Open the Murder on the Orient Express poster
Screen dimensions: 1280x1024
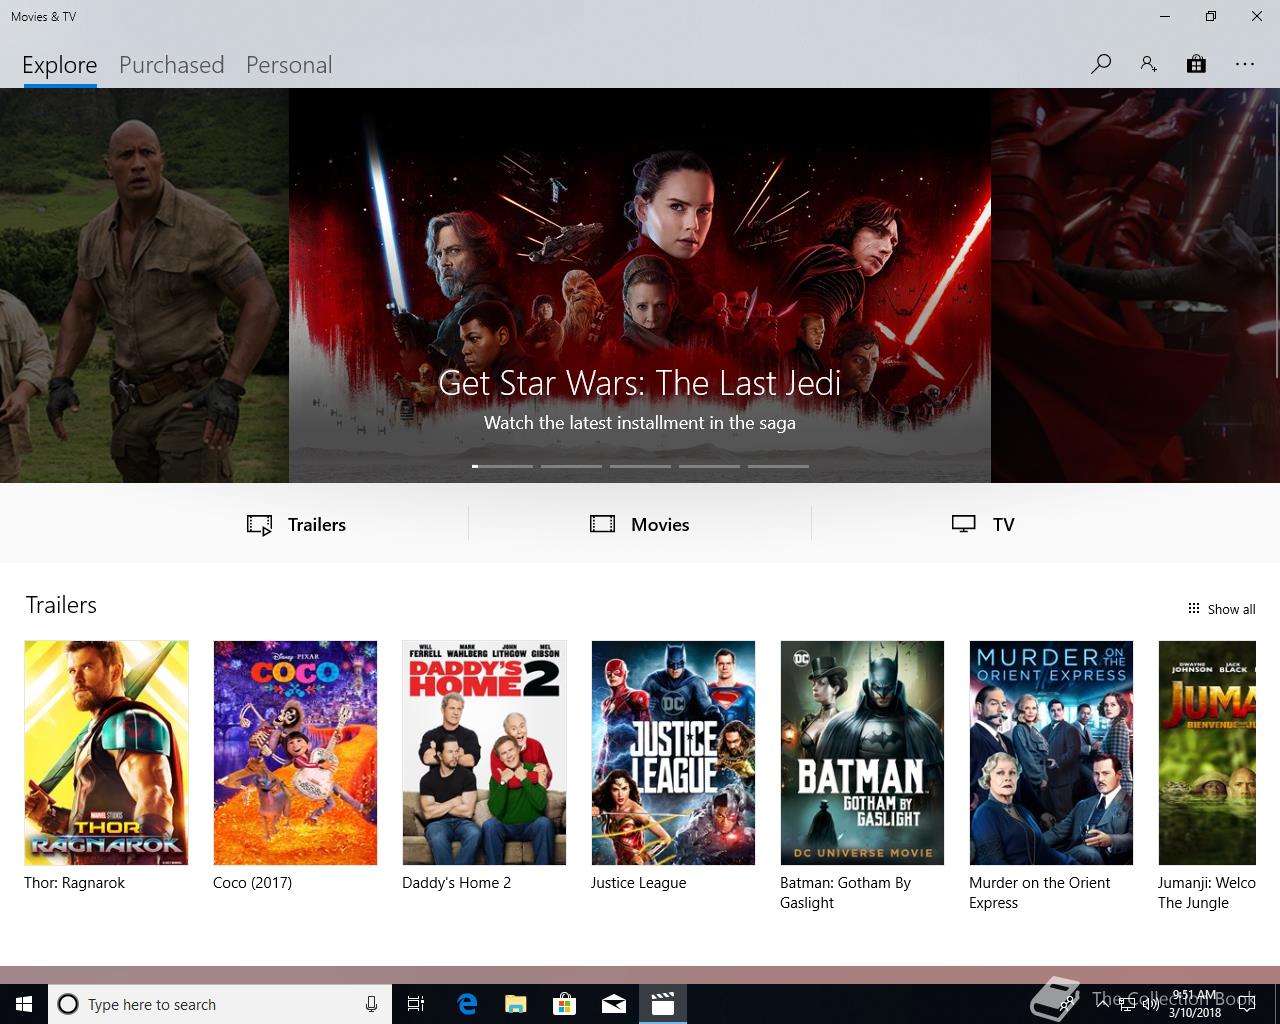[x=1051, y=753]
